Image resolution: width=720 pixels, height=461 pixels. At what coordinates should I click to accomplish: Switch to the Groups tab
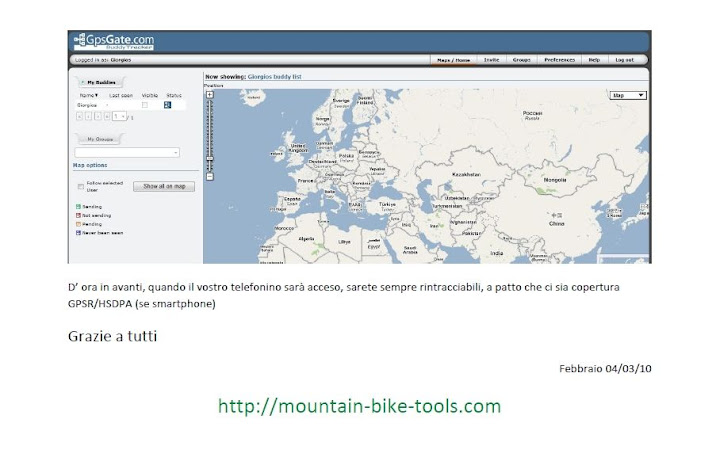pyautogui.click(x=521, y=60)
